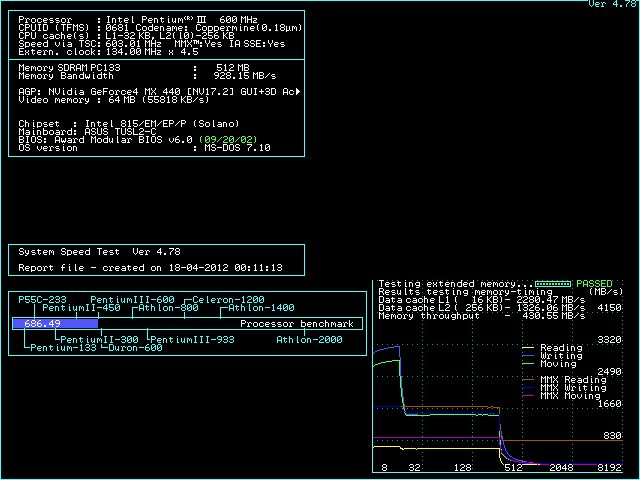Click the Athlon-800 benchmark label
640x480 pixels.
coord(168,308)
